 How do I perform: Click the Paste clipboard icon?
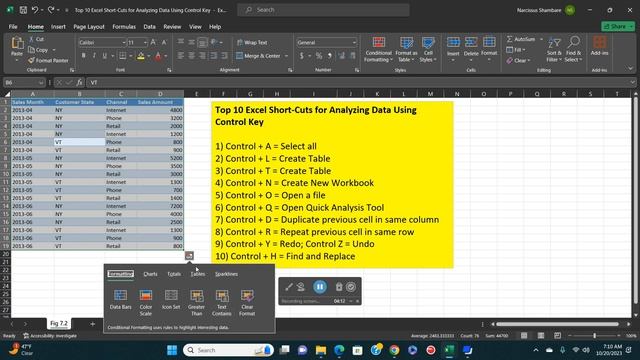17,42
